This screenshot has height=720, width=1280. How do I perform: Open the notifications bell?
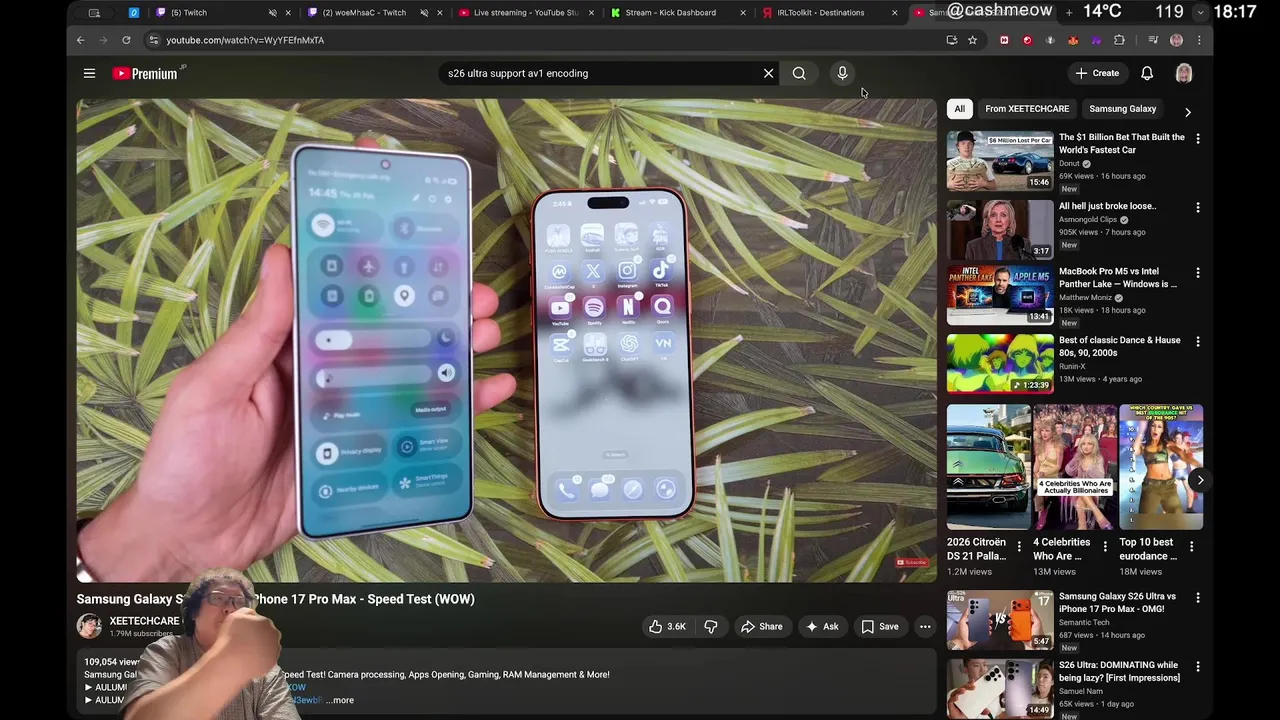1147,73
